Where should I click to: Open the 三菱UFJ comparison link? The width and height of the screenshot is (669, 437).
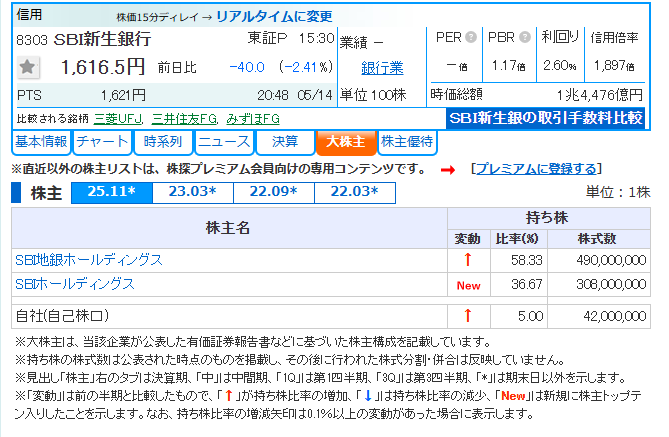point(118,119)
